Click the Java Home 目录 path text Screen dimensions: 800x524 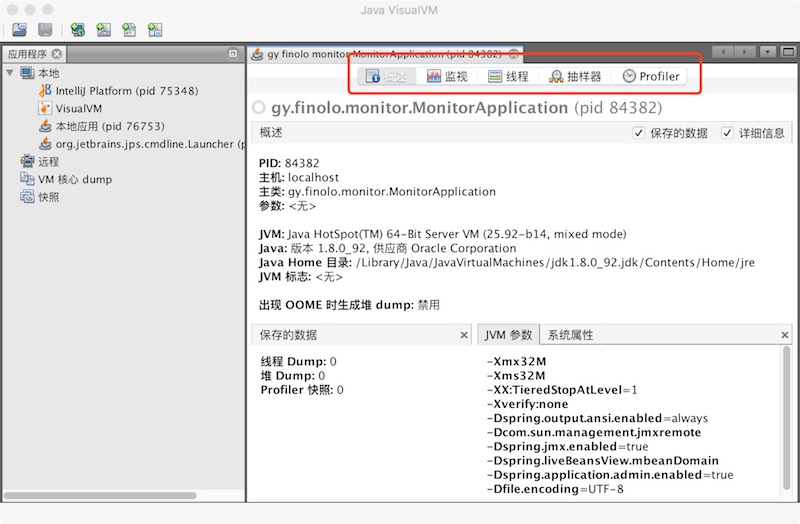point(556,262)
